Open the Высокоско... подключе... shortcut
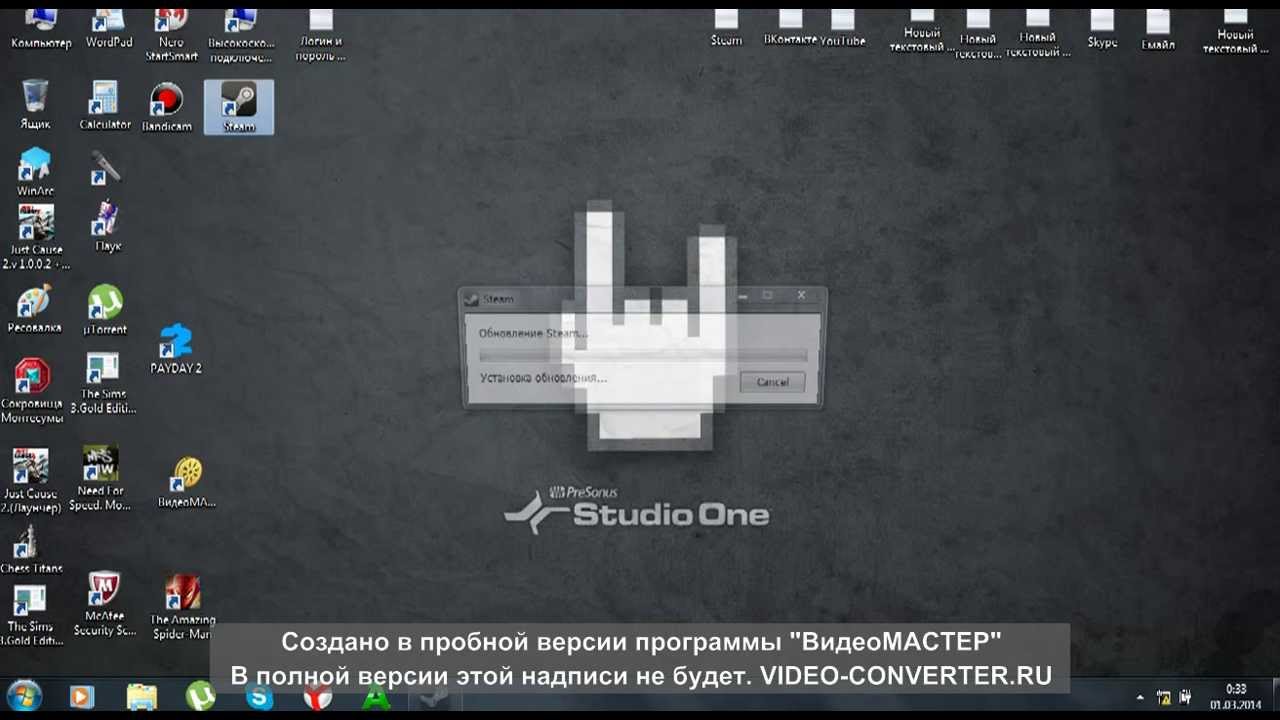Viewport: 1280px width, 720px height. [240, 35]
